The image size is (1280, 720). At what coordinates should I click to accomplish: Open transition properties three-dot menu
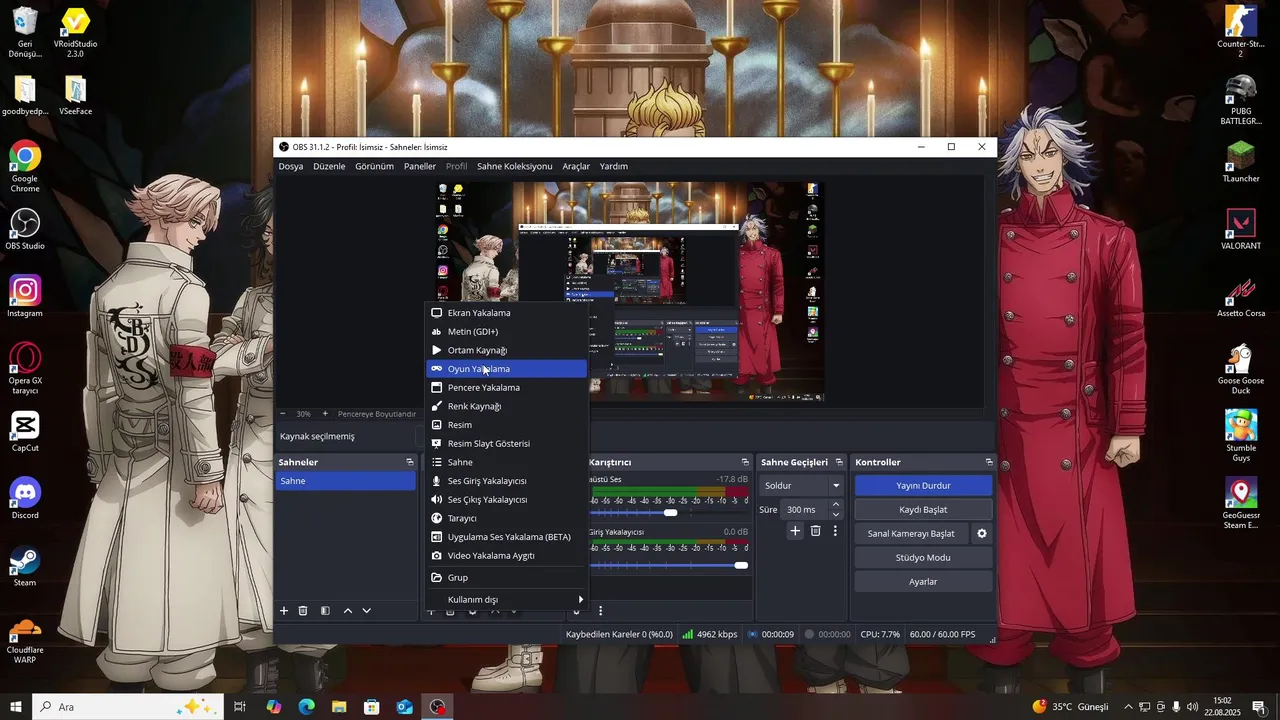tap(835, 531)
